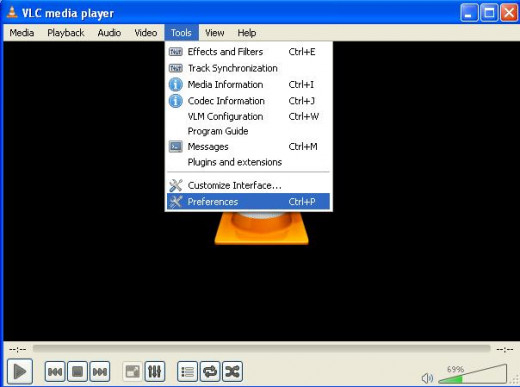Image resolution: width=520 pixels, height=387 pixels.
Task: Adjust the volume slider at 69%
Action: click(473, 375)
